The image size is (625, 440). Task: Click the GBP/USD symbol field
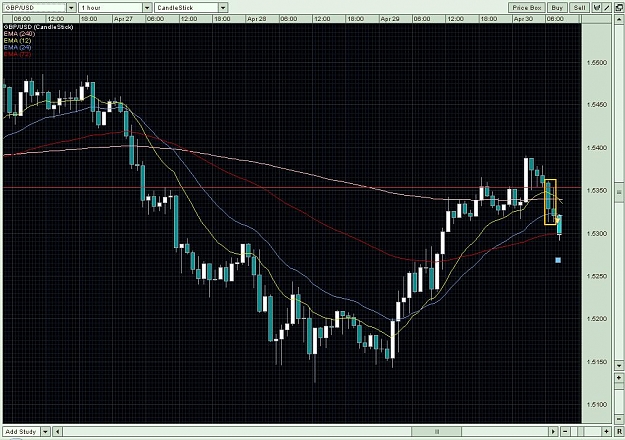pyautogui.click(x=34, y=8)
